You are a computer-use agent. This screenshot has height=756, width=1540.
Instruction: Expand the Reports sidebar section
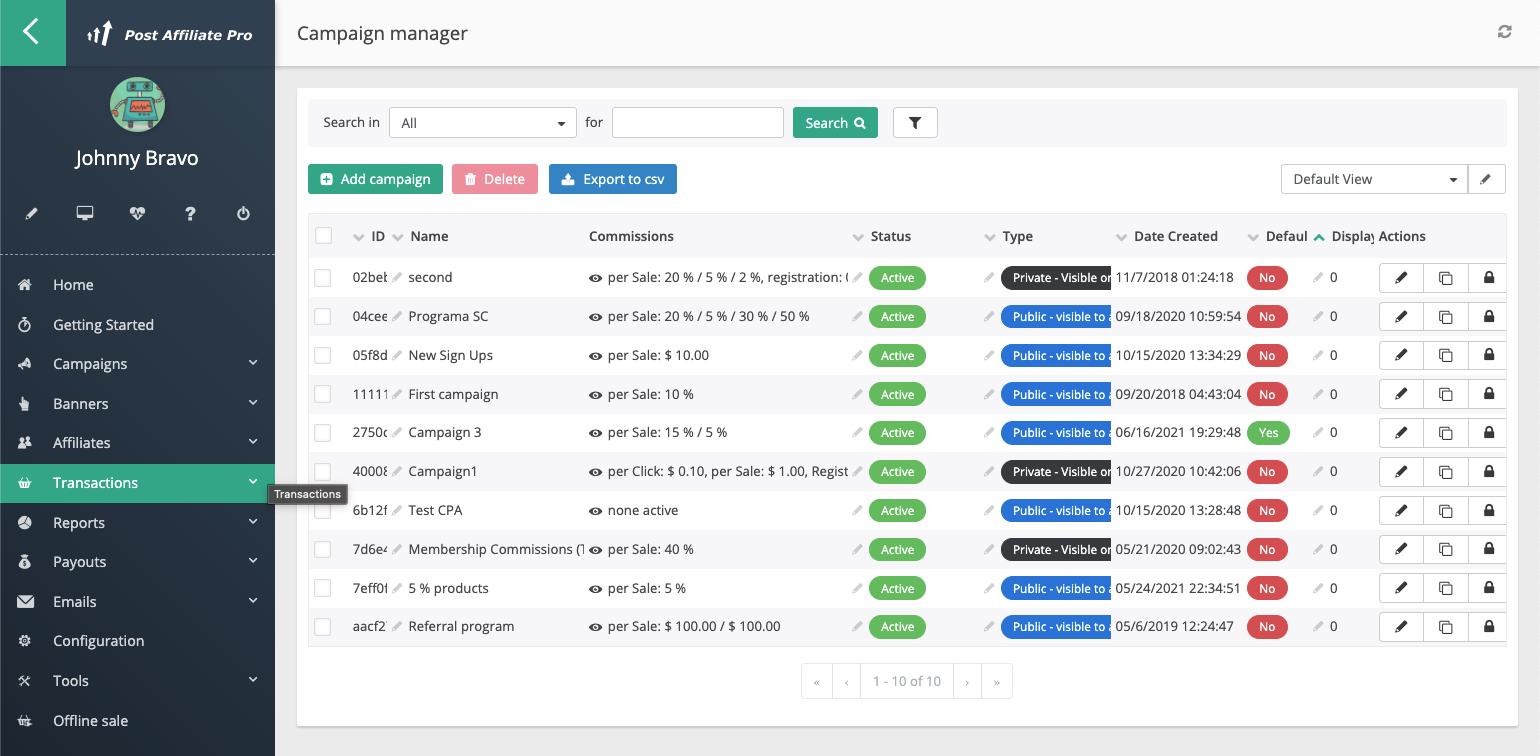coord(78,522)
